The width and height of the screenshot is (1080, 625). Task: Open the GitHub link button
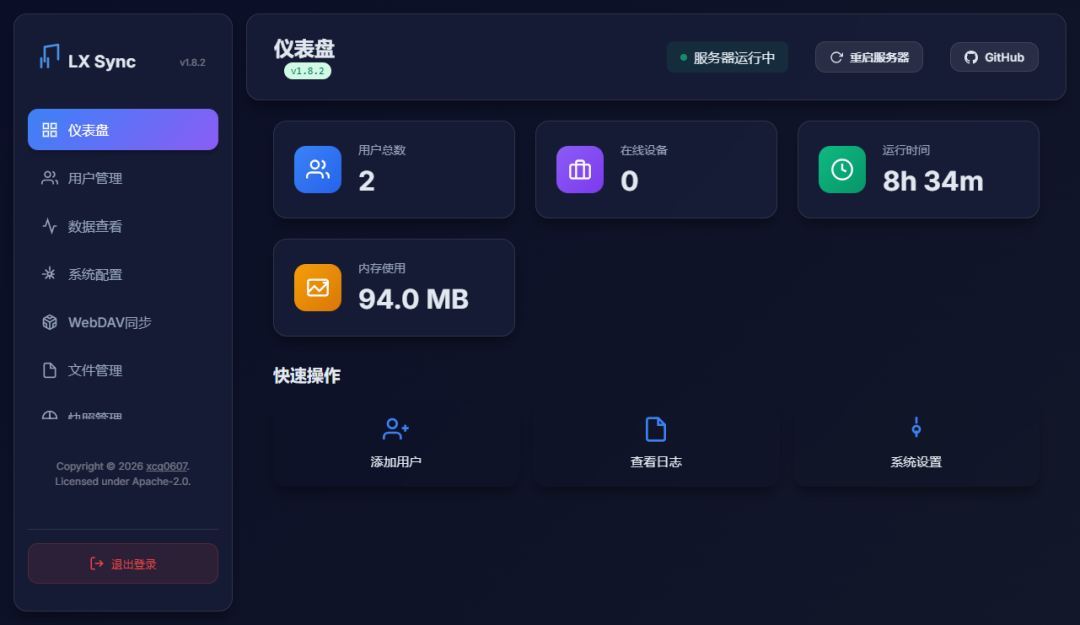pos(994,57)
